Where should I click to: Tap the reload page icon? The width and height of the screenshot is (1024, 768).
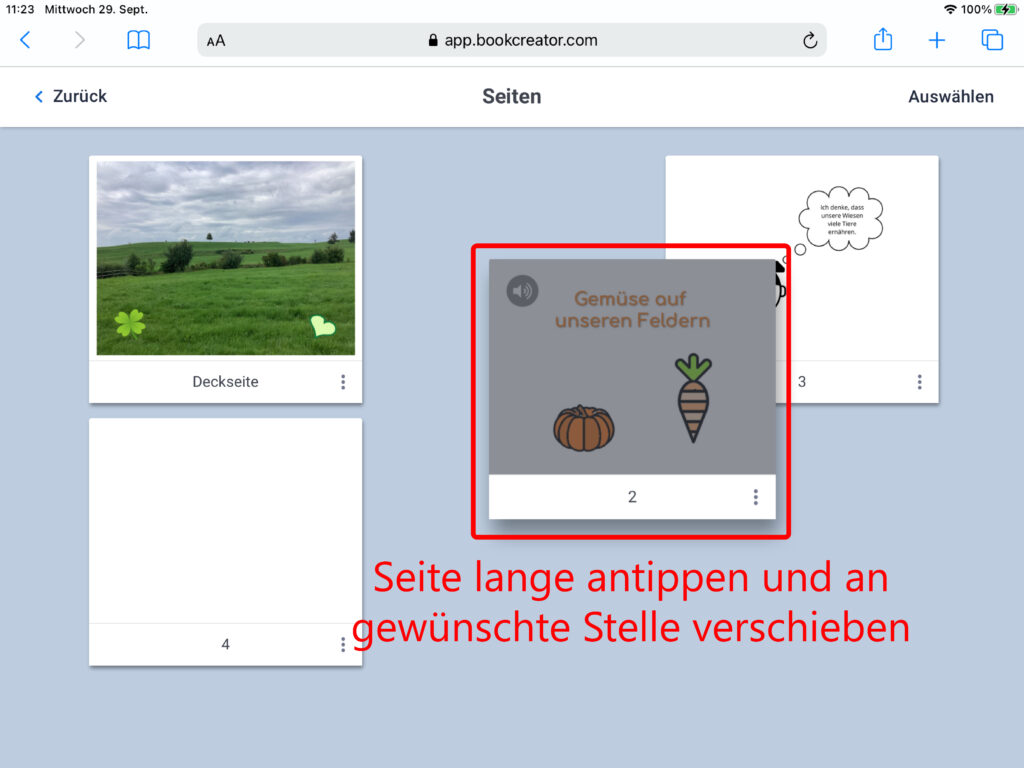(x=810, y=41)
